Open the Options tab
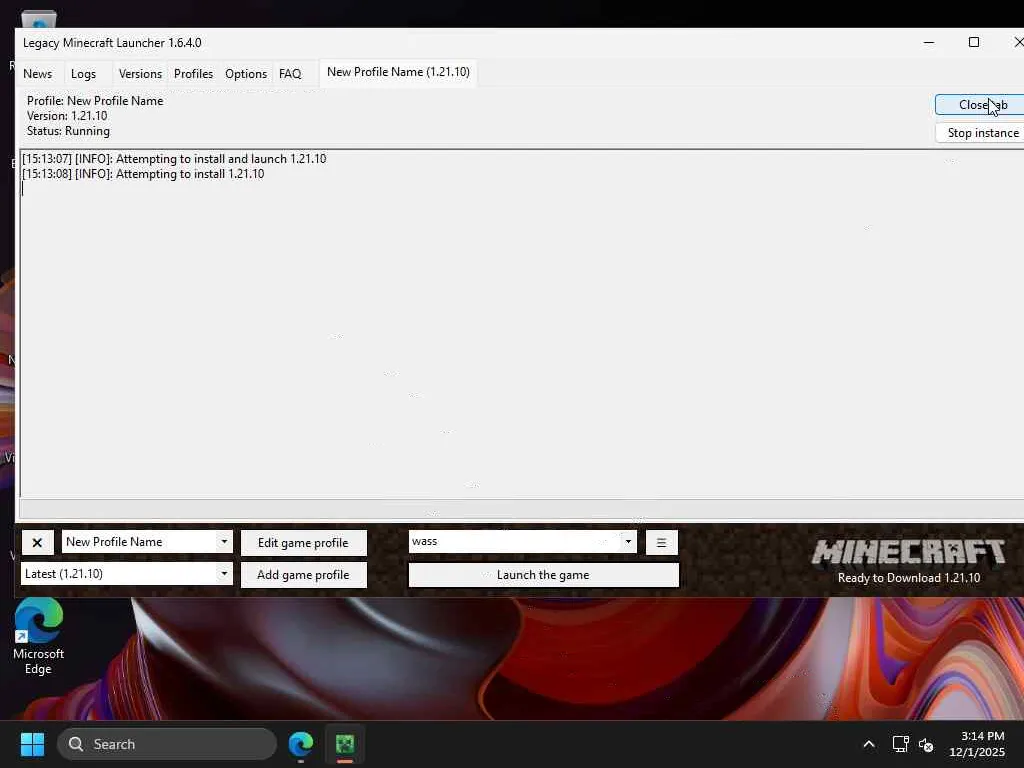This screenshot has height=768, width=1024. point(246,74)
